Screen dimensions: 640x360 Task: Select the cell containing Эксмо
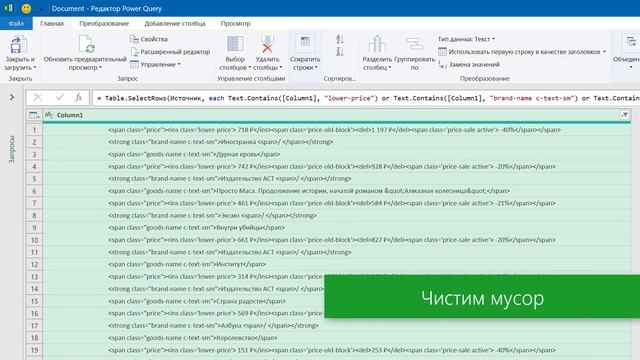click(x=337, y=216)
